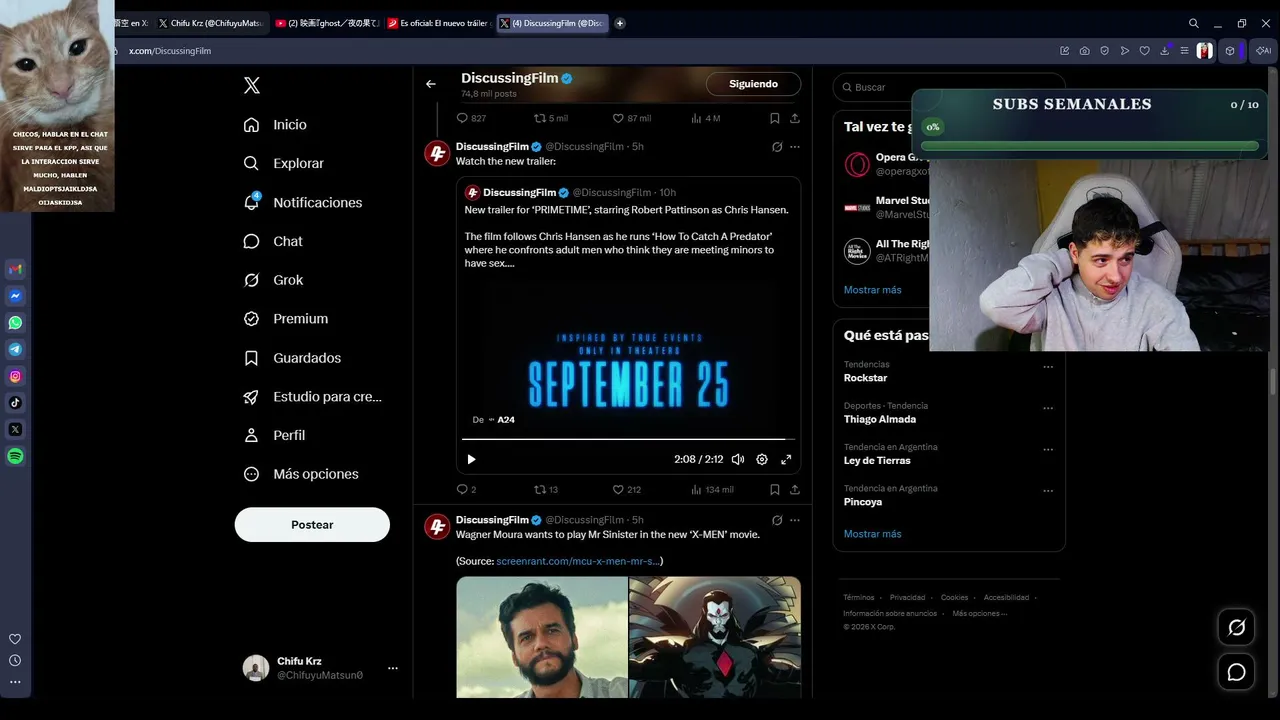Open Grok in the navigation
This screenshot has height=720, width=1280.
coord(273,280)
